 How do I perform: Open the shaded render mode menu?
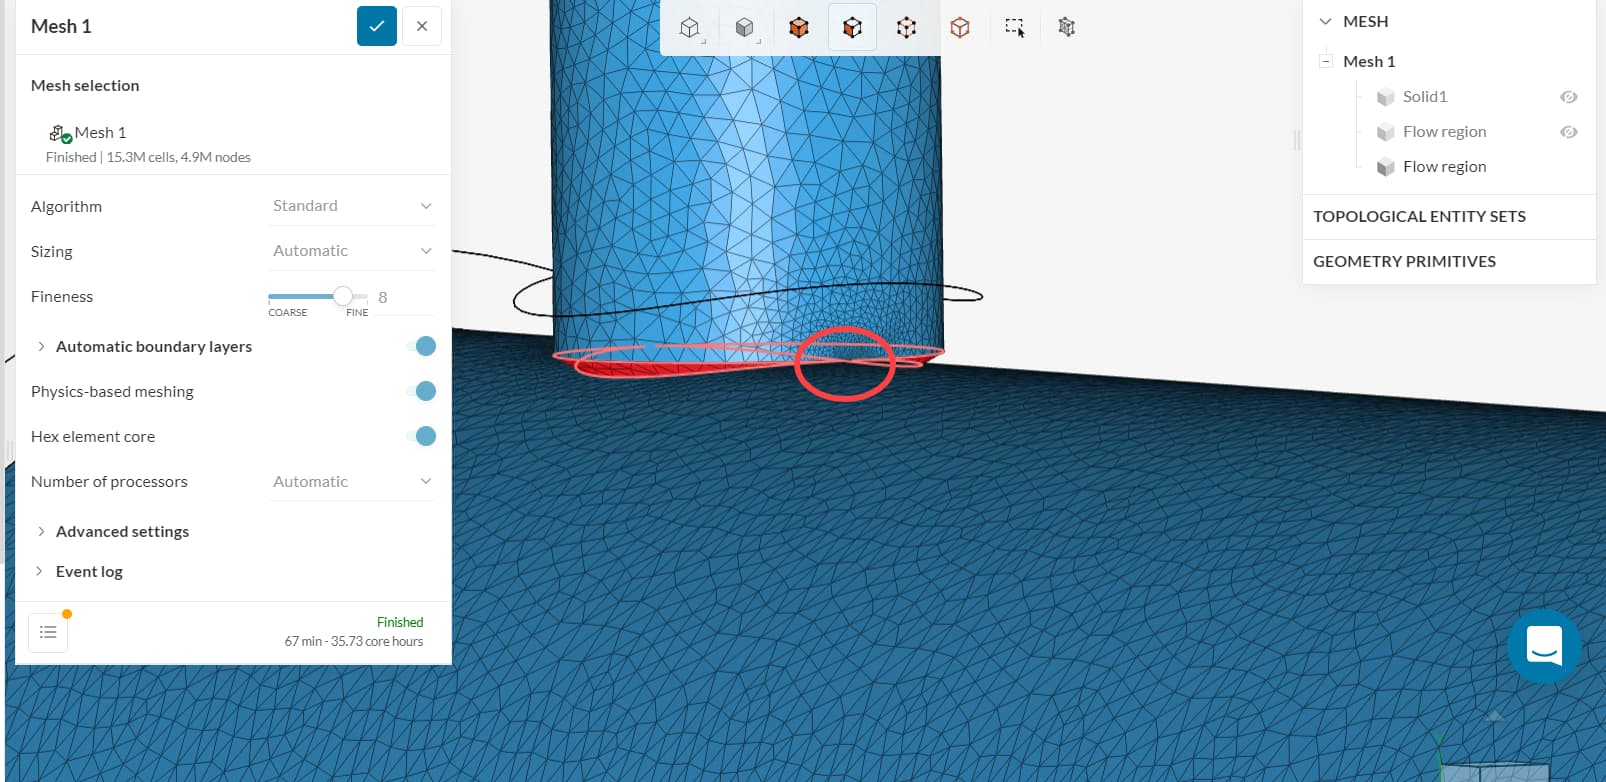coord(745,28)
